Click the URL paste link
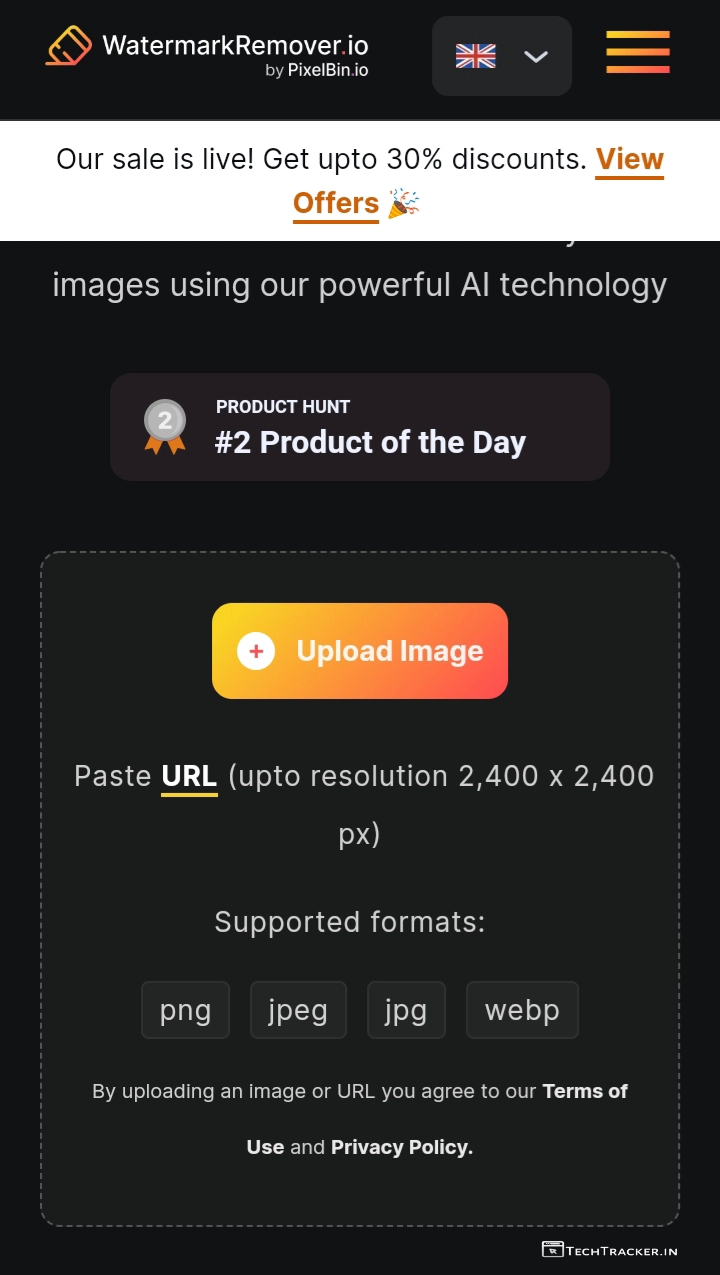The width and height of the screenshot is (720, 1275). pos(189,776)
